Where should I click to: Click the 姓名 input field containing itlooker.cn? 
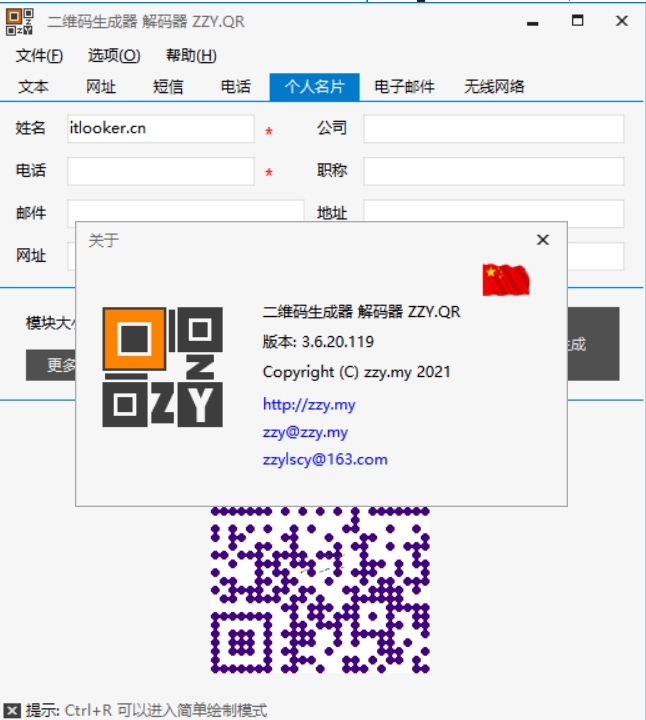click(161, 129)
